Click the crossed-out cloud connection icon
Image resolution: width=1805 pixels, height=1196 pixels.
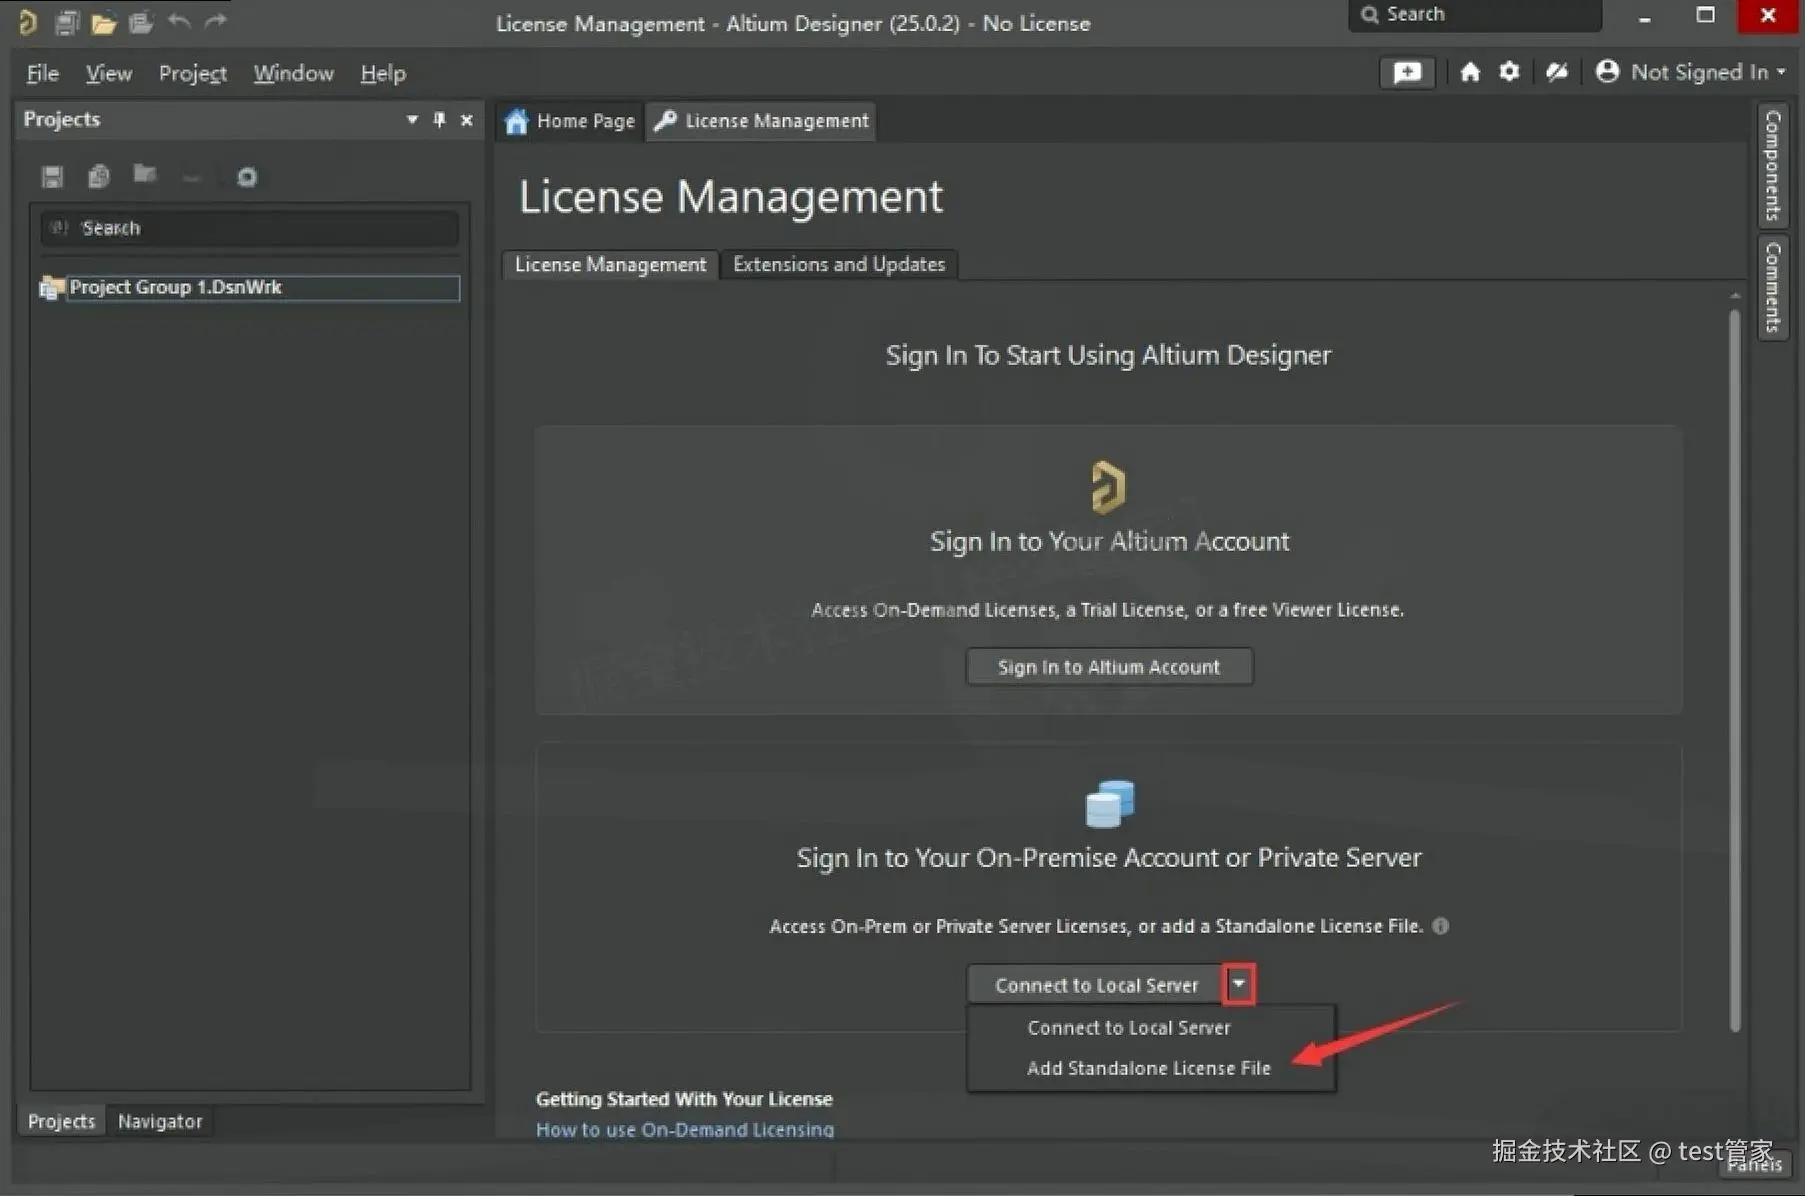click(1556, 72)
